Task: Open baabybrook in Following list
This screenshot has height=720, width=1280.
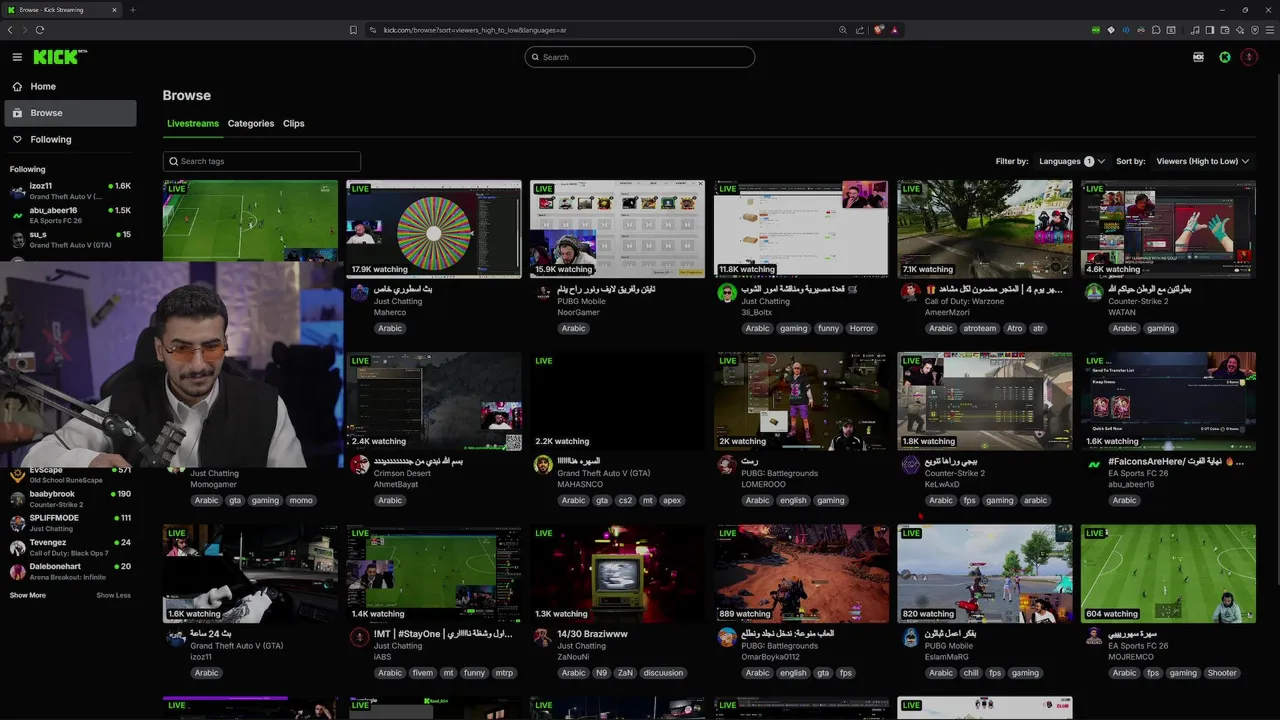Action: pos(70,498)
